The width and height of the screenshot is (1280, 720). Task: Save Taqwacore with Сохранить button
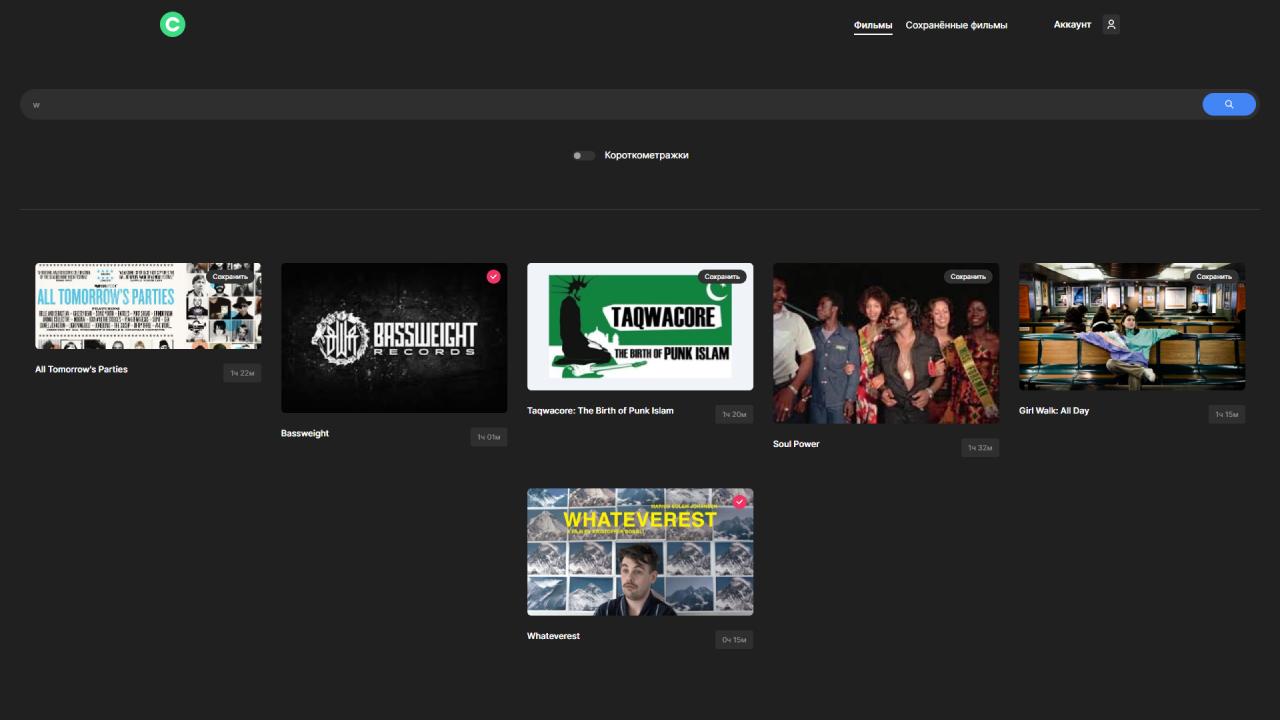tap(722, 276)
